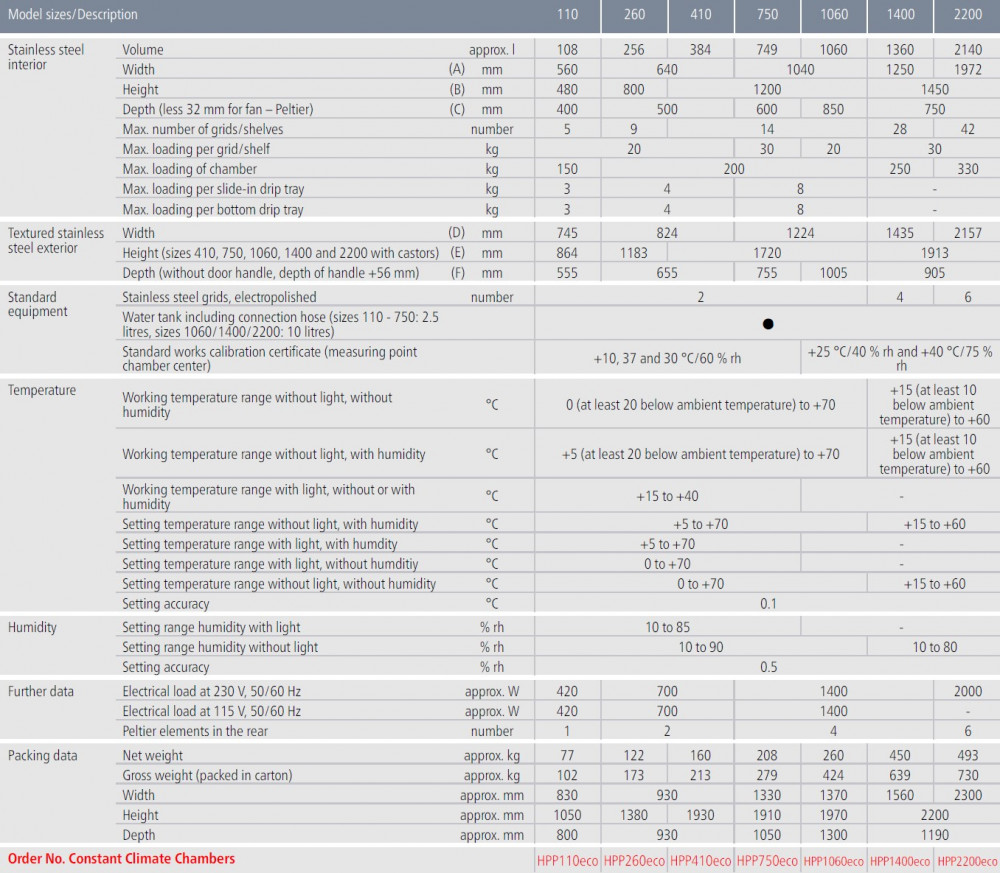
Task: Click exterior width value 2157
Action: (967, 233)
